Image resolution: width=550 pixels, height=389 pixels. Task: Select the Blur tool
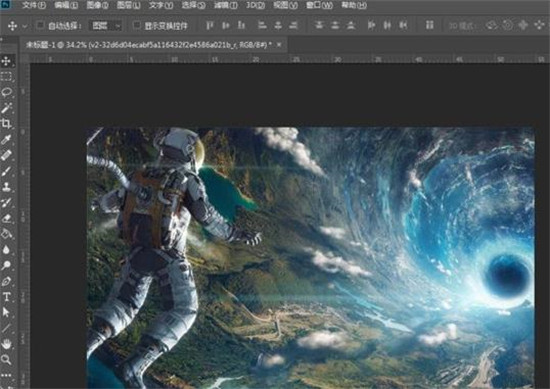[x=6, y=250]
